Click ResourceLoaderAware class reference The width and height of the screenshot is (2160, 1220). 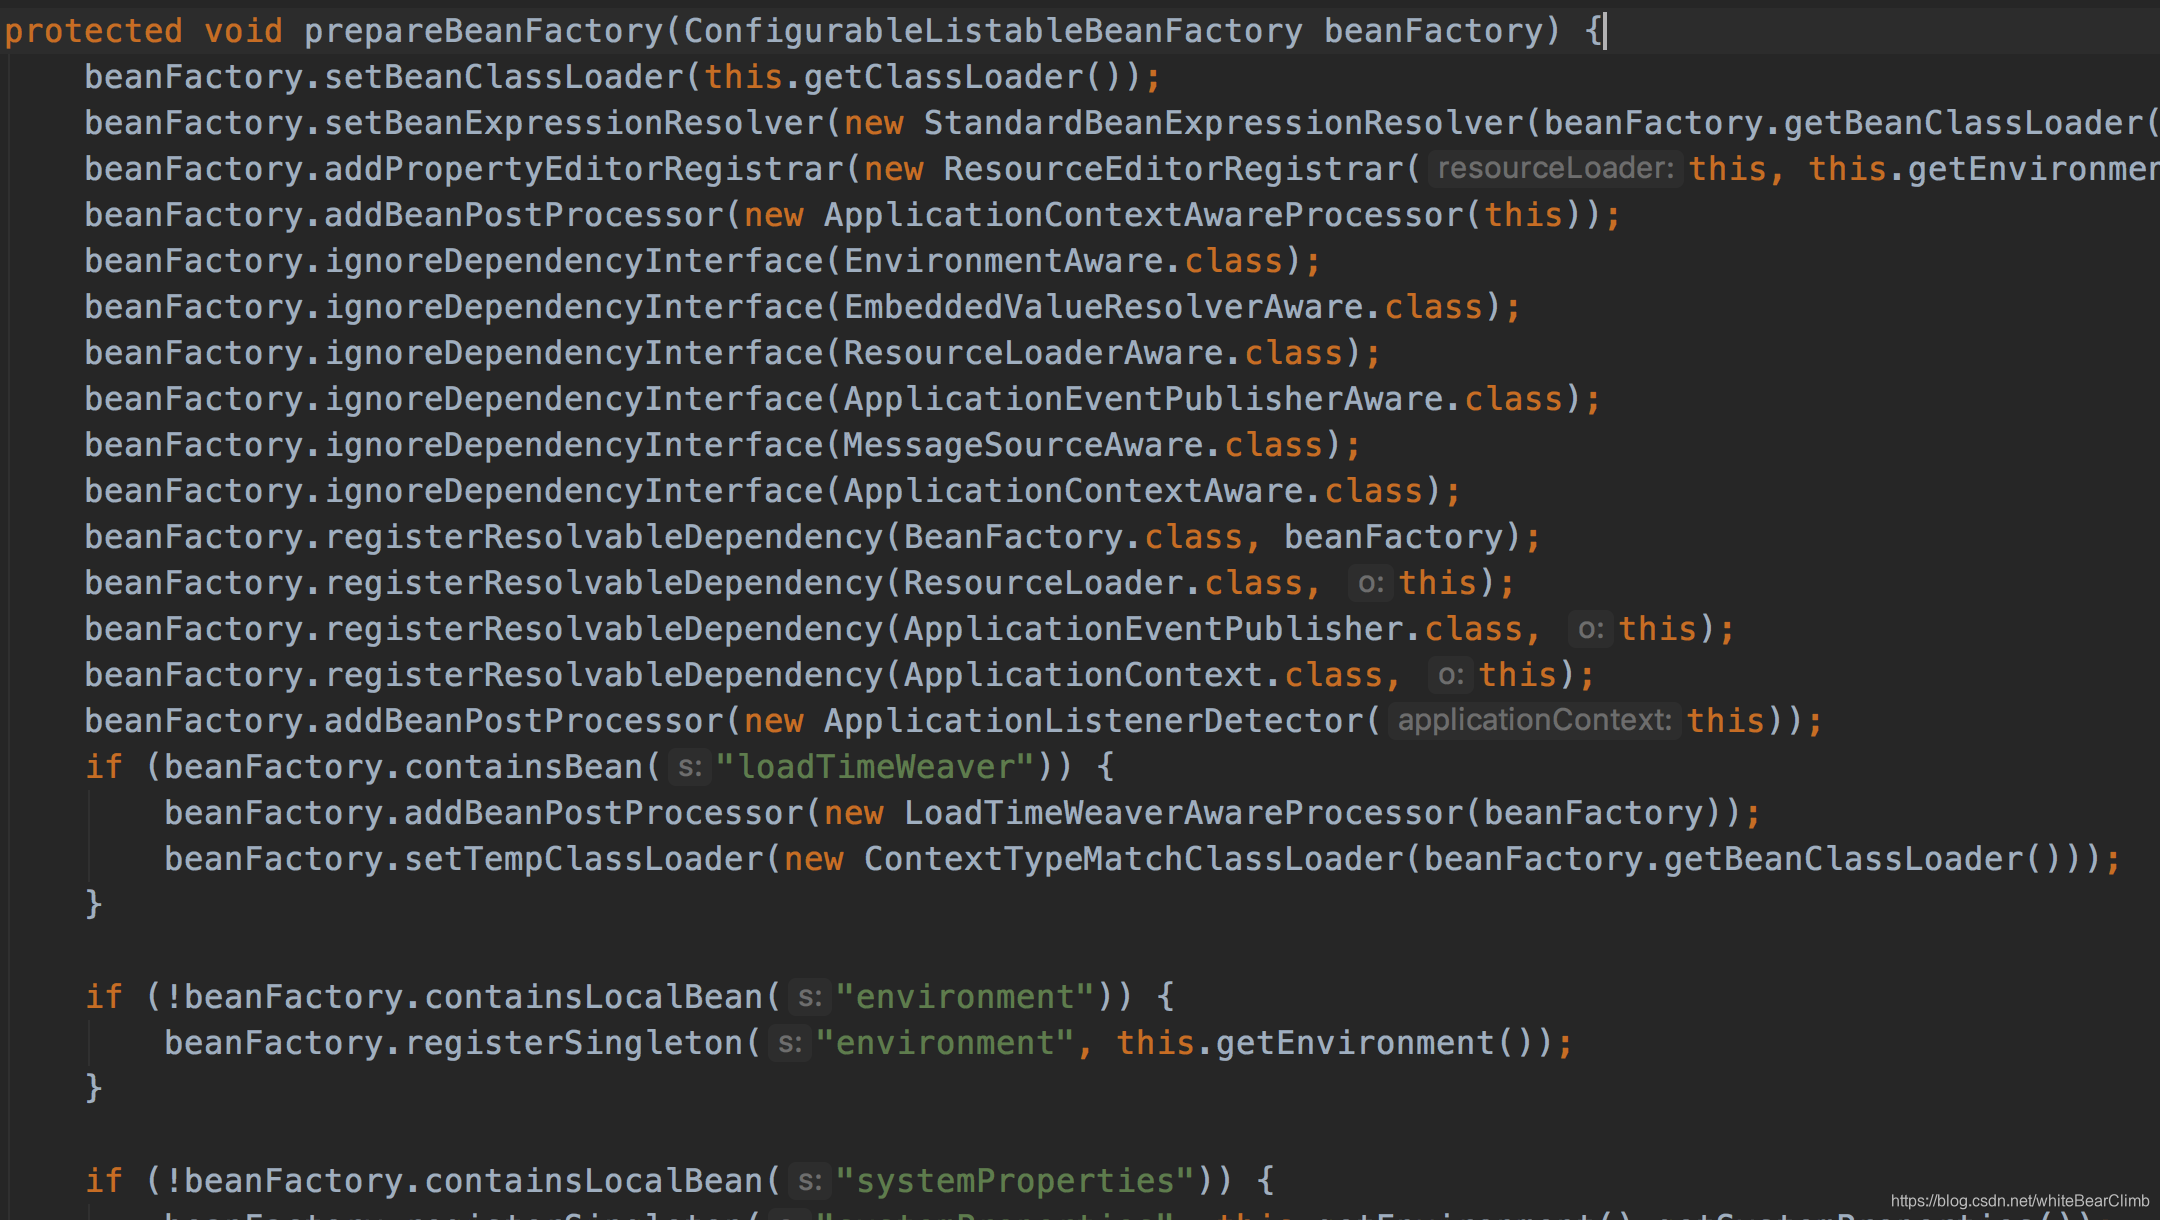[1033, 353]
